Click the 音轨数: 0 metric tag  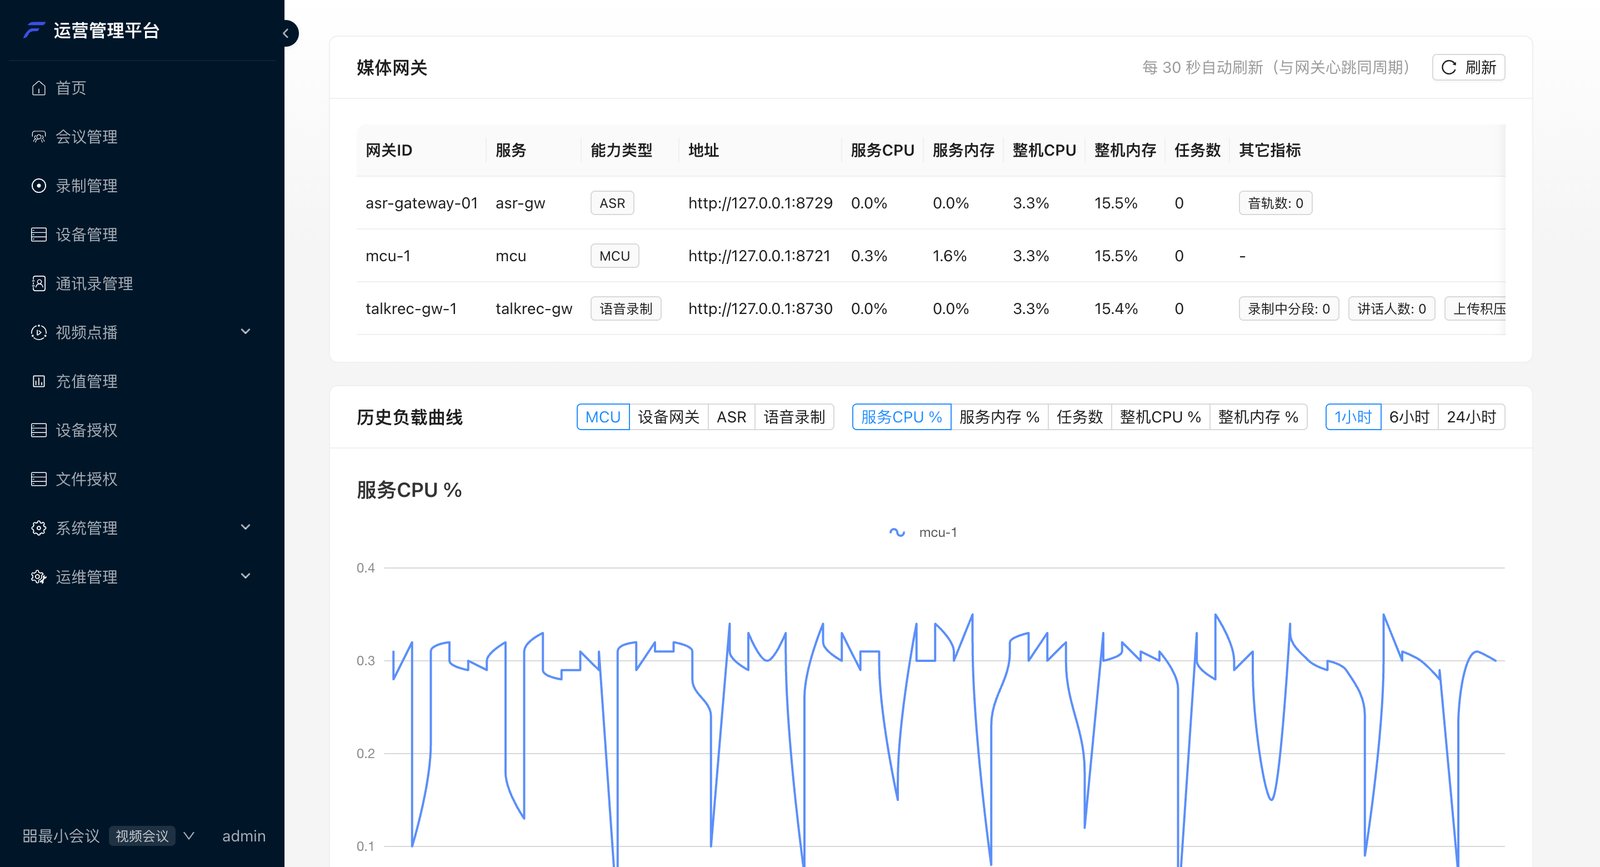[x=1276, y=203]
